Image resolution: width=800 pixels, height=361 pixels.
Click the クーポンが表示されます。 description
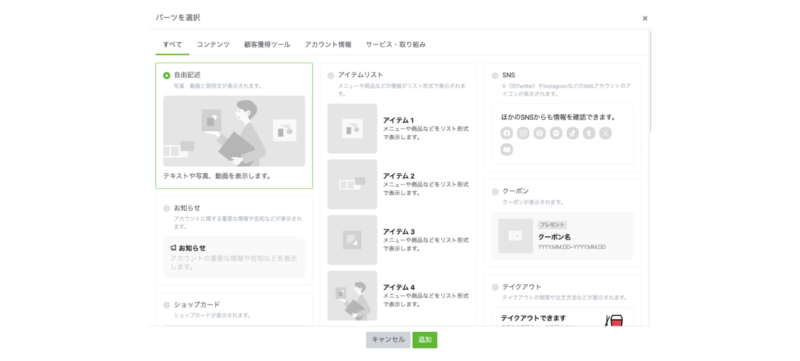click(x=533, y=202)
